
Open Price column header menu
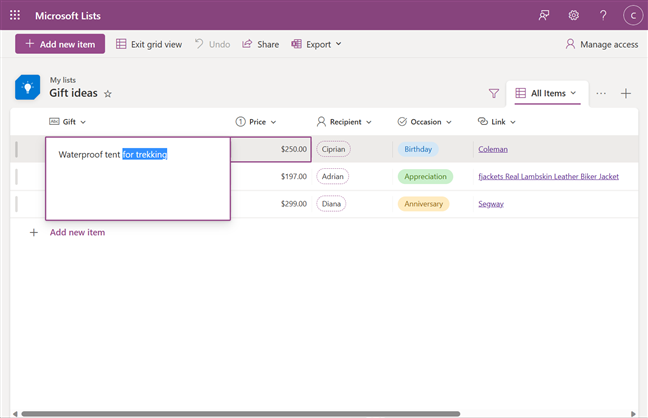tap(256, 122)
